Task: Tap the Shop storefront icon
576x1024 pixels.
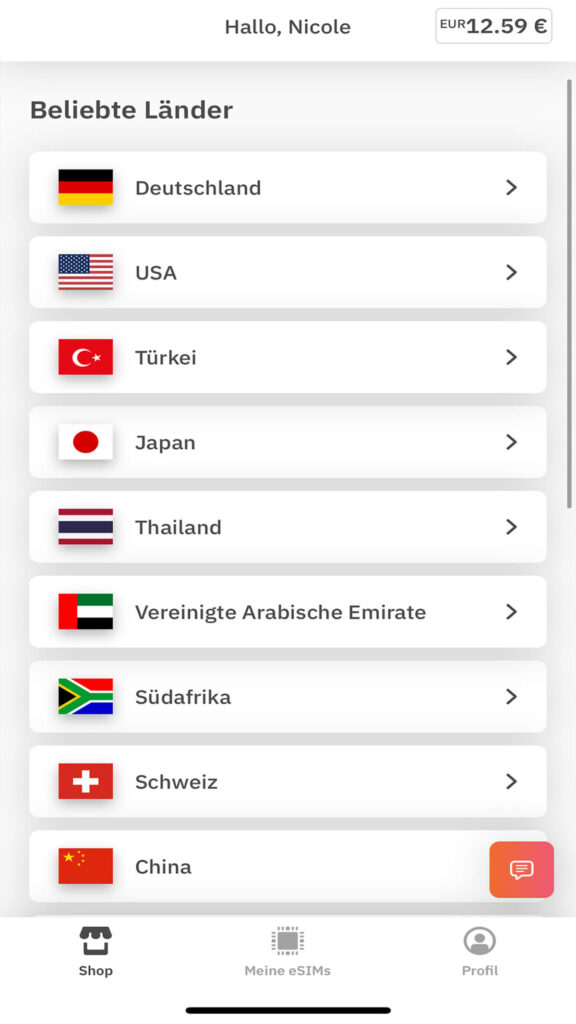Action: pyautogui.click(x=96, y=941)
